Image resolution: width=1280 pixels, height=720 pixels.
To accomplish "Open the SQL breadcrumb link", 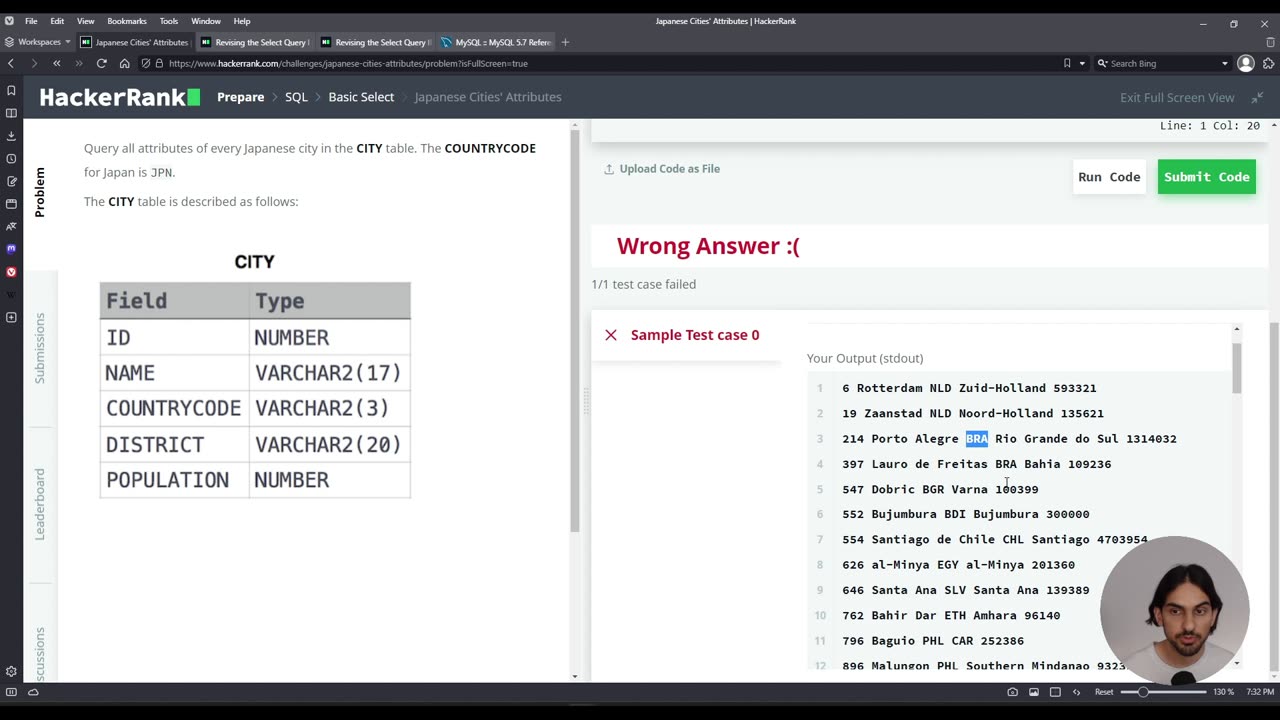I will coord(296,97).
